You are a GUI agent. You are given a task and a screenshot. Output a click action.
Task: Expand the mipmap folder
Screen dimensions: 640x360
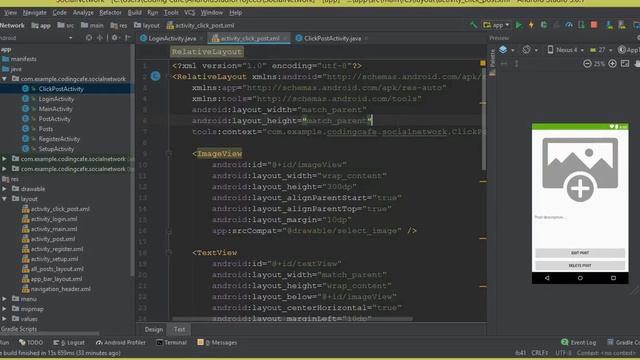click(4, 309)
